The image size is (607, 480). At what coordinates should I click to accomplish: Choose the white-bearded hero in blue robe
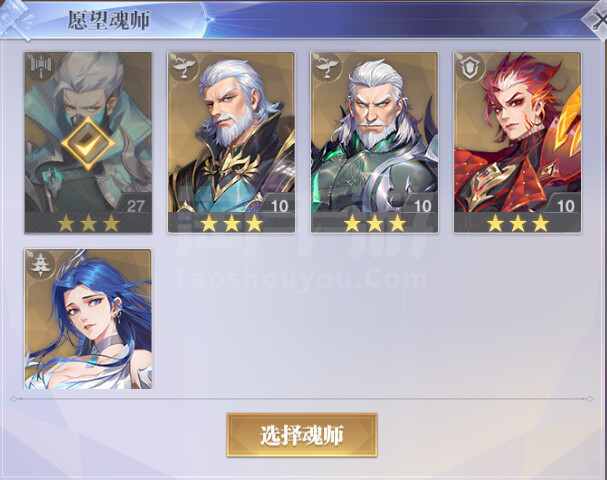click(x=231, y=142)
